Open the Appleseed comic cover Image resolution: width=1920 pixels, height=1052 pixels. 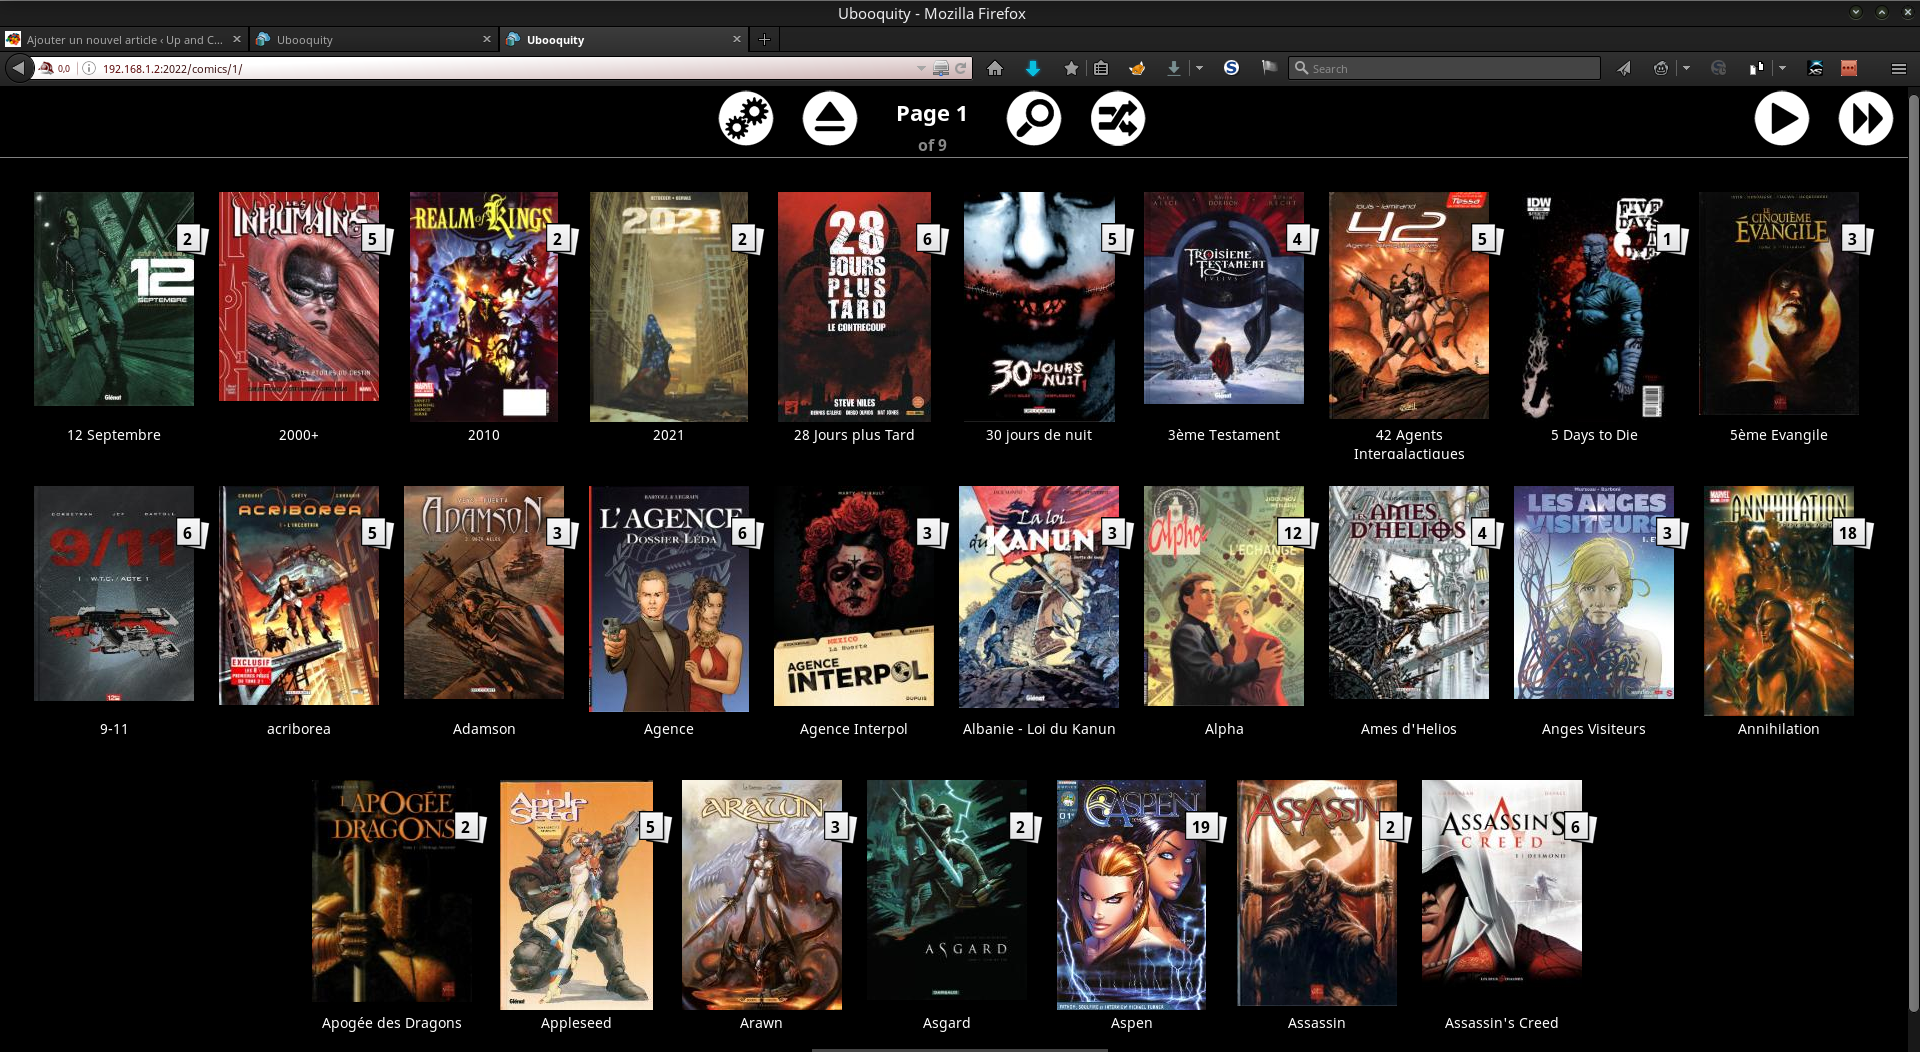click(577, 895)
